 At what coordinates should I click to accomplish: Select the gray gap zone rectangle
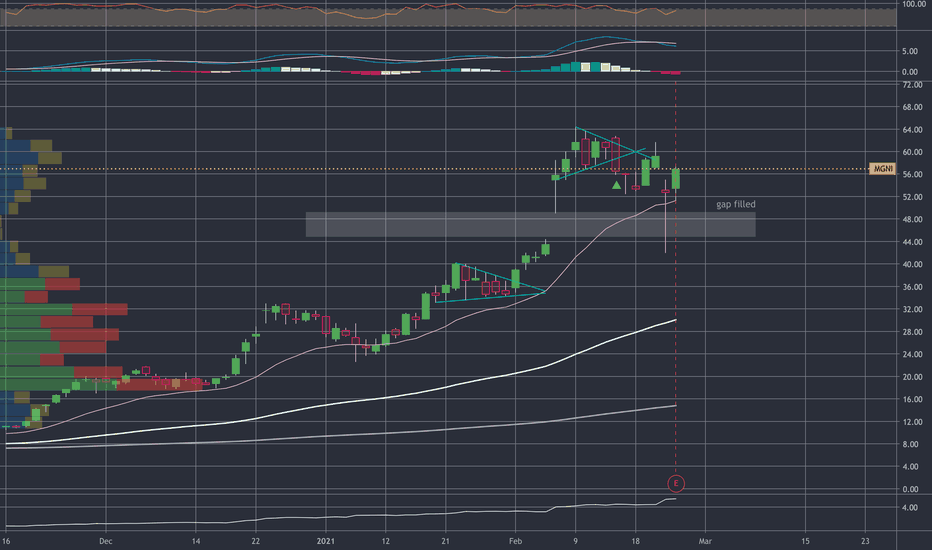[530, 224]
